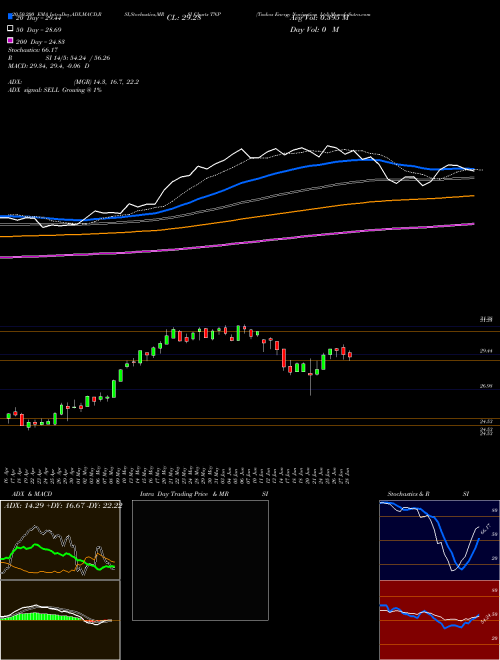Click the blue 20 Day legend swatch
This screenshot has width=500, height=660.
tap(10, 16)
